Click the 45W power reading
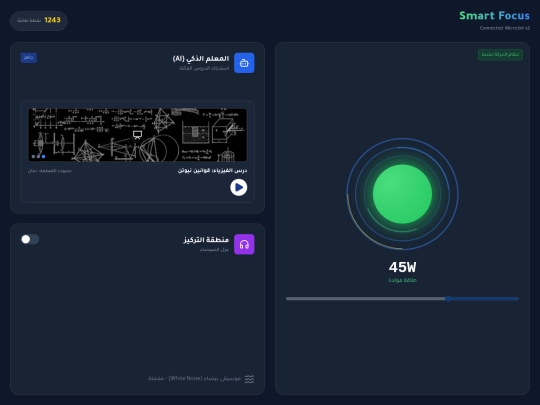This screenshot has width=540, height=405. (x=402, y=267)
